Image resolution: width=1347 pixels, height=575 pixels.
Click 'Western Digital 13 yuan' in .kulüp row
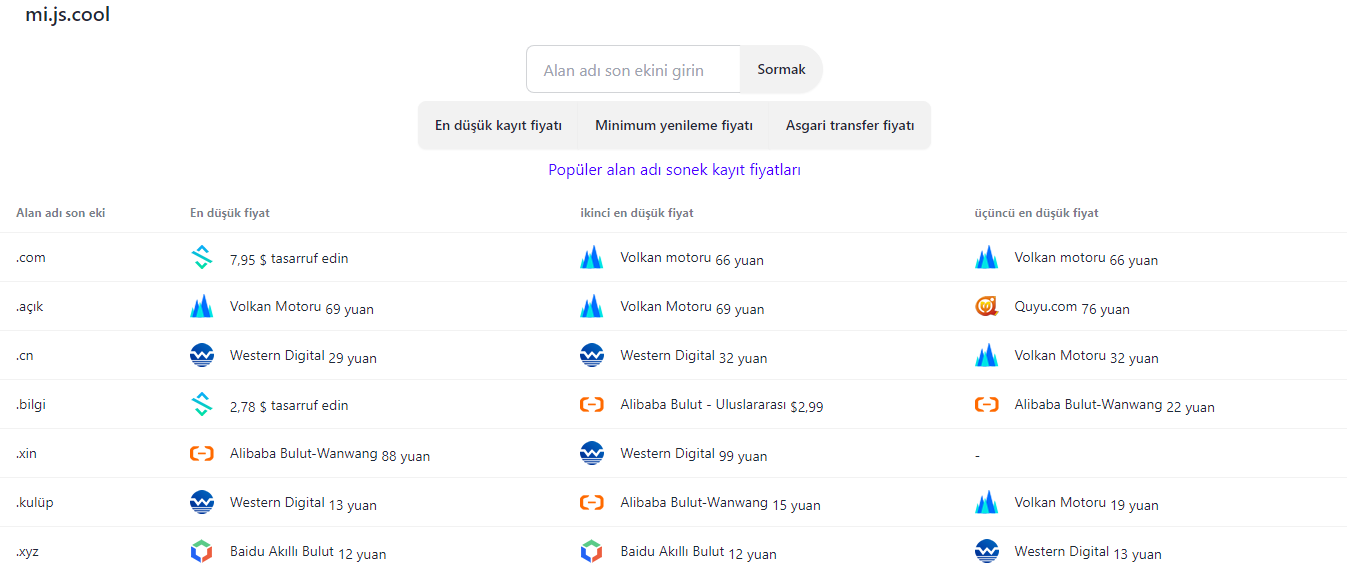coord(303,504)
